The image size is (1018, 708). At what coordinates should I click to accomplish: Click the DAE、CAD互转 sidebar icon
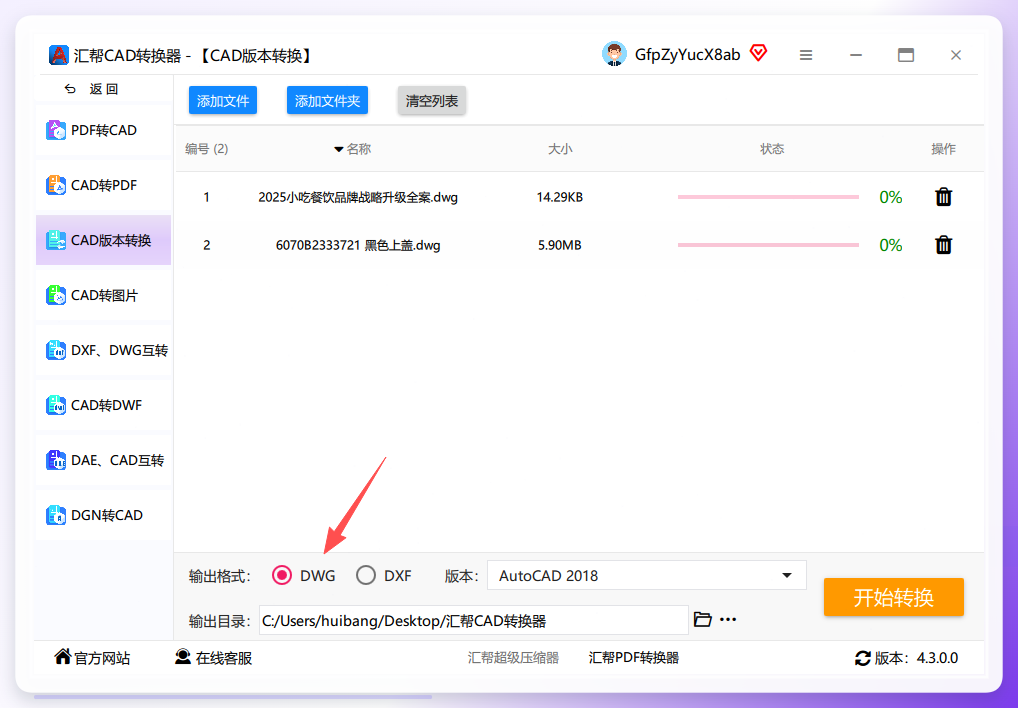pyautogui.click(x=56, y=460)
